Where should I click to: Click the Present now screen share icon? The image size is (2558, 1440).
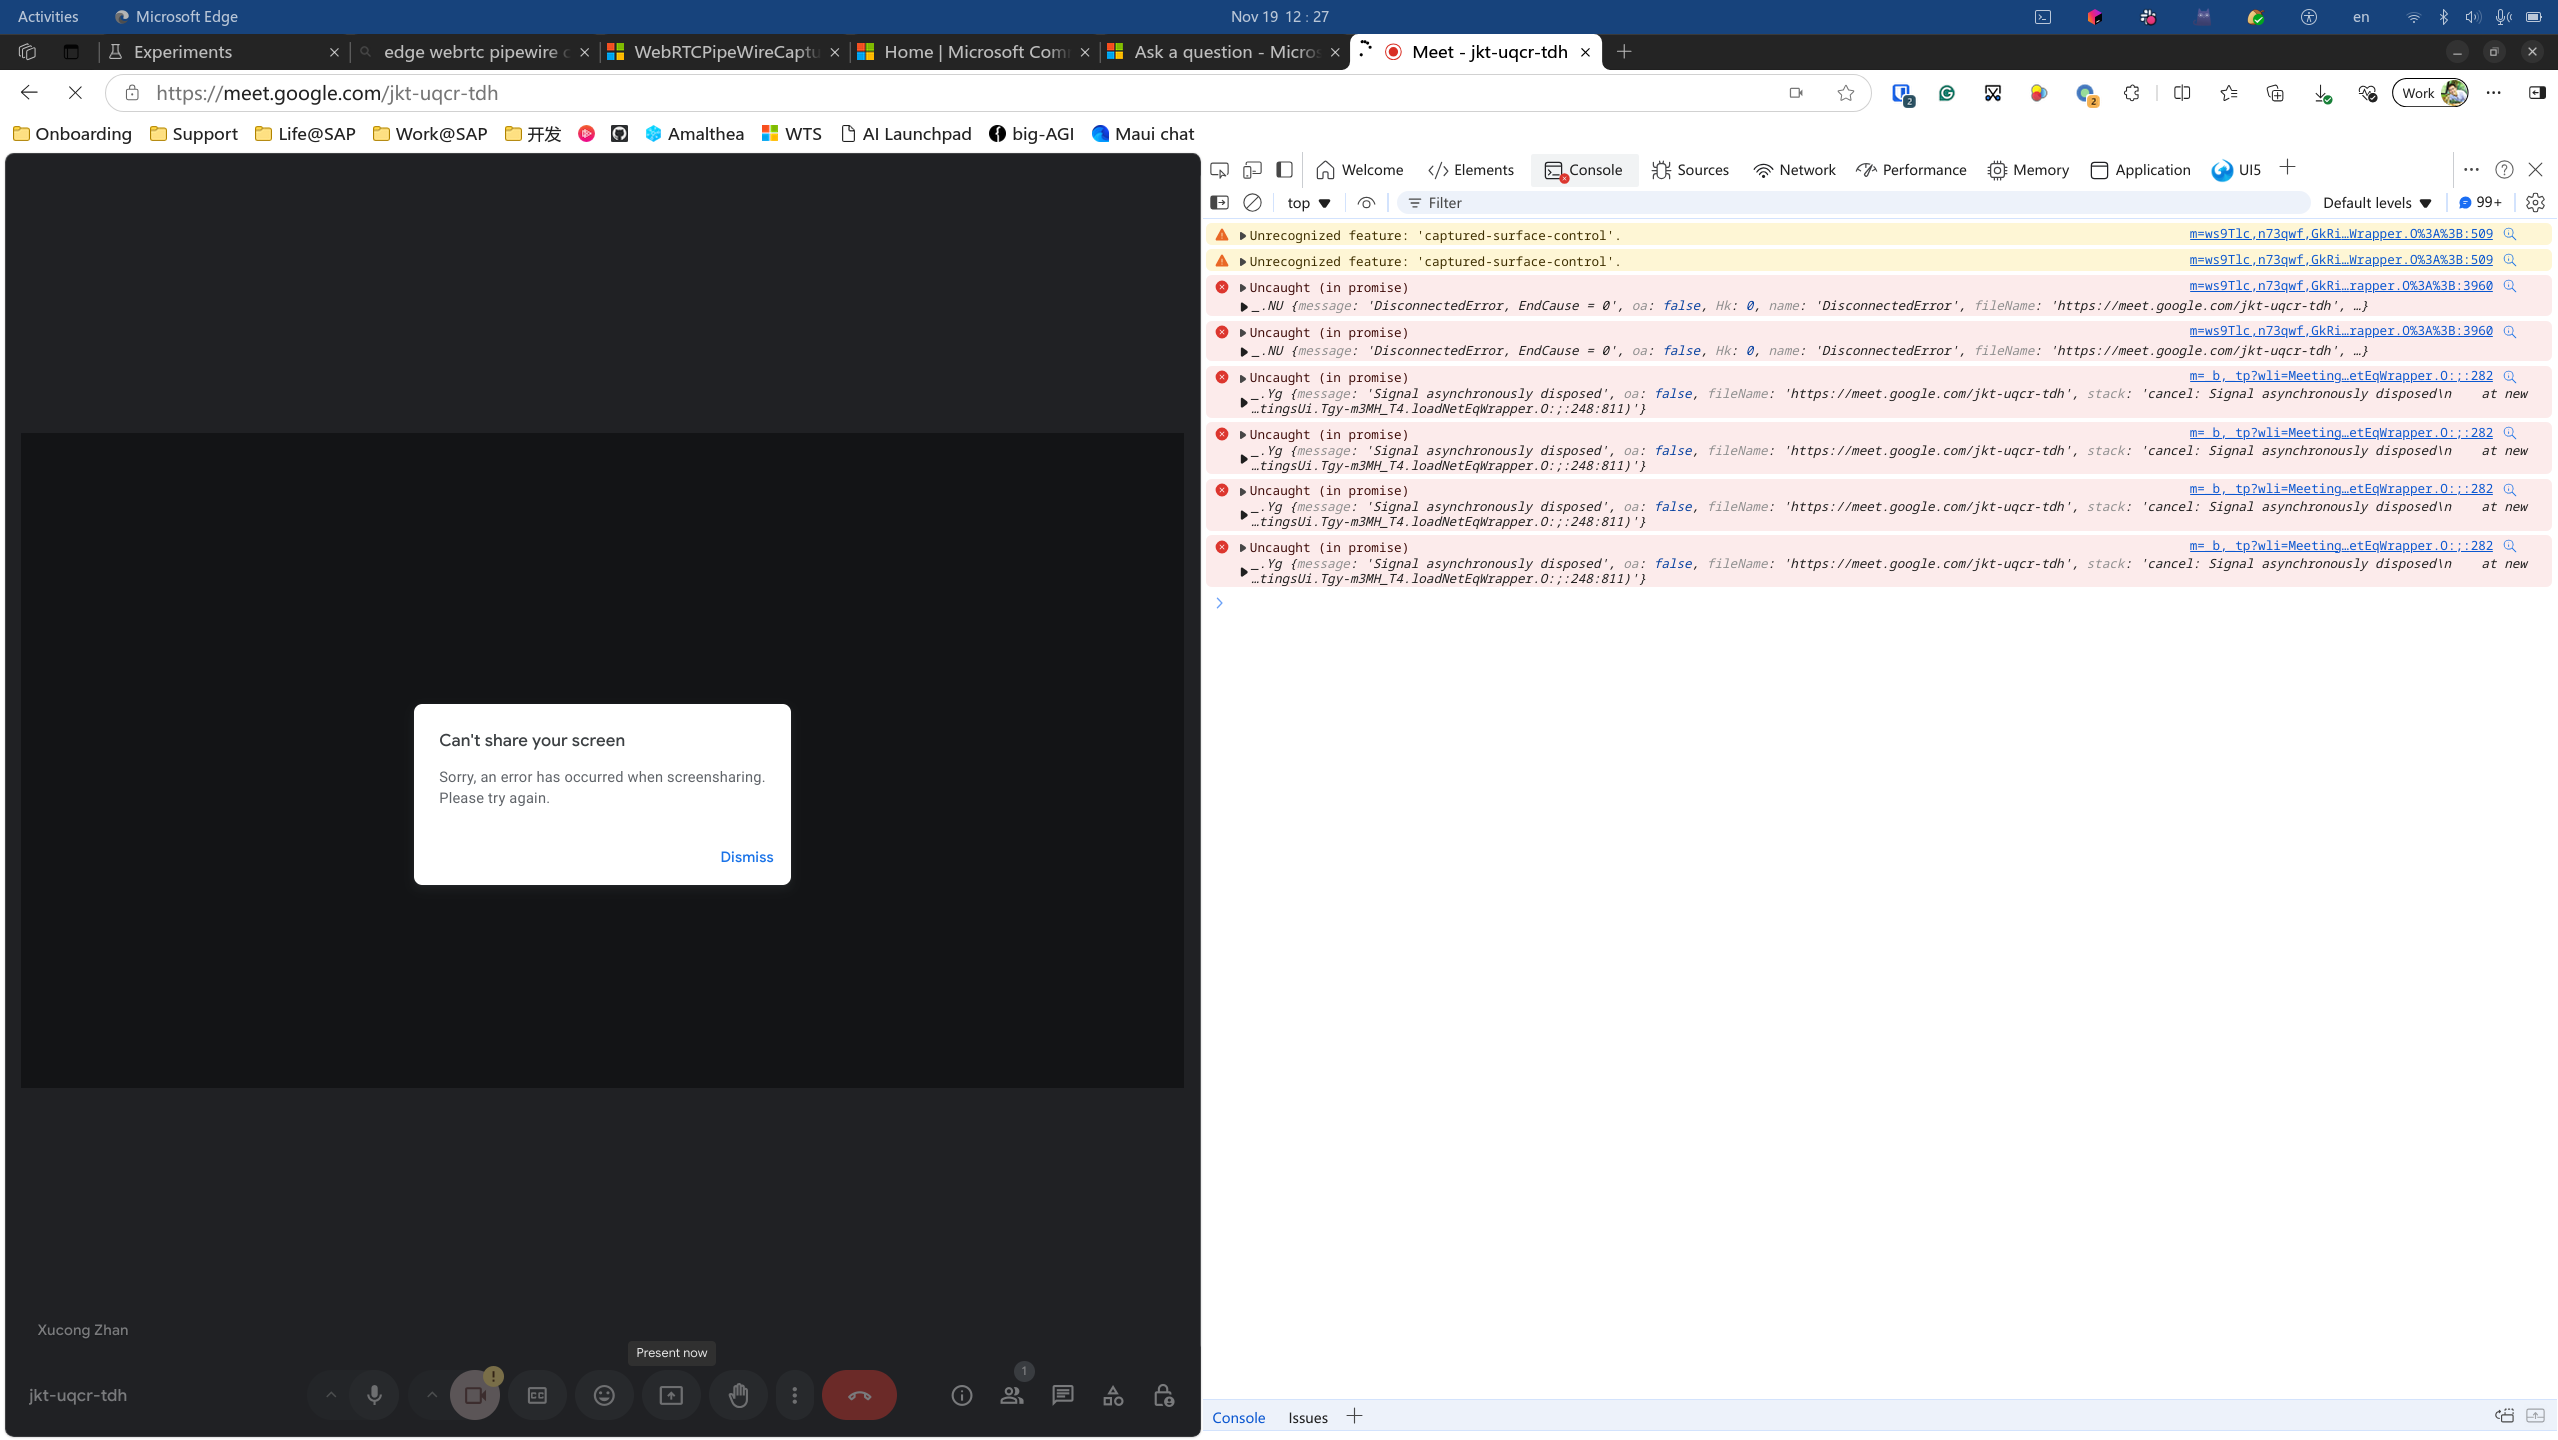[x=671, y=1395]
